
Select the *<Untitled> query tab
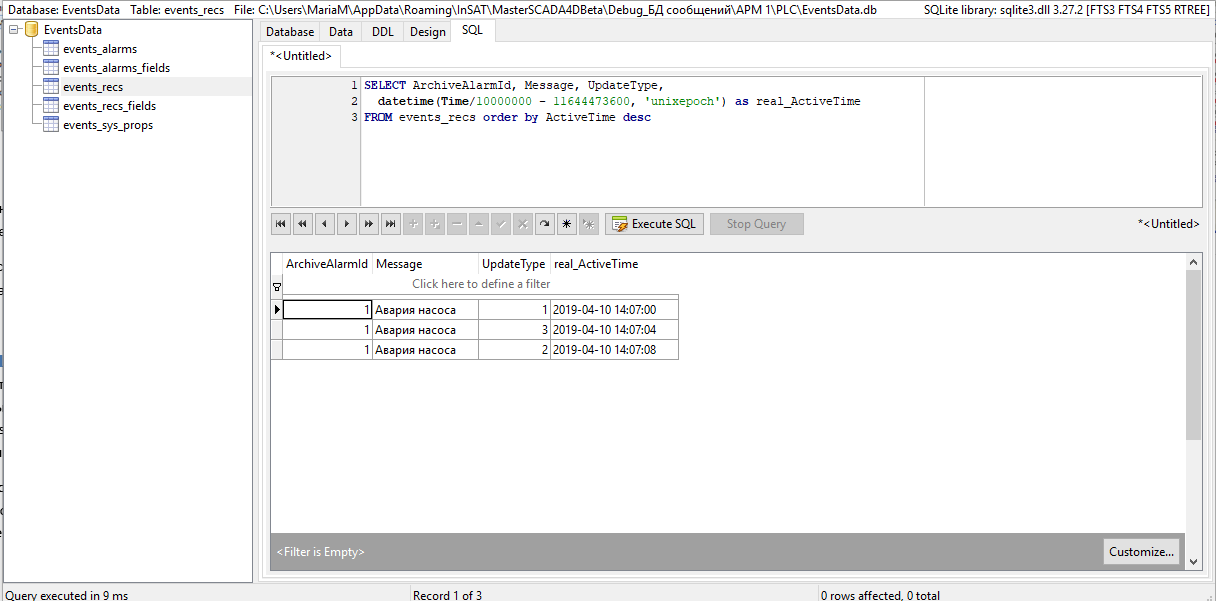pos(300,56)
